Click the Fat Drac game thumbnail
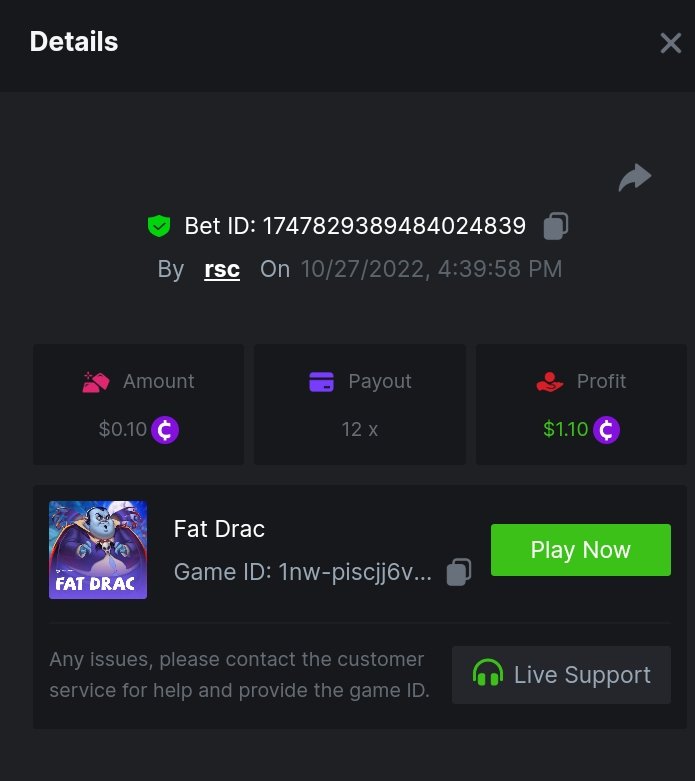The width and height of the screenshot is (695, 781). (98, 550)
